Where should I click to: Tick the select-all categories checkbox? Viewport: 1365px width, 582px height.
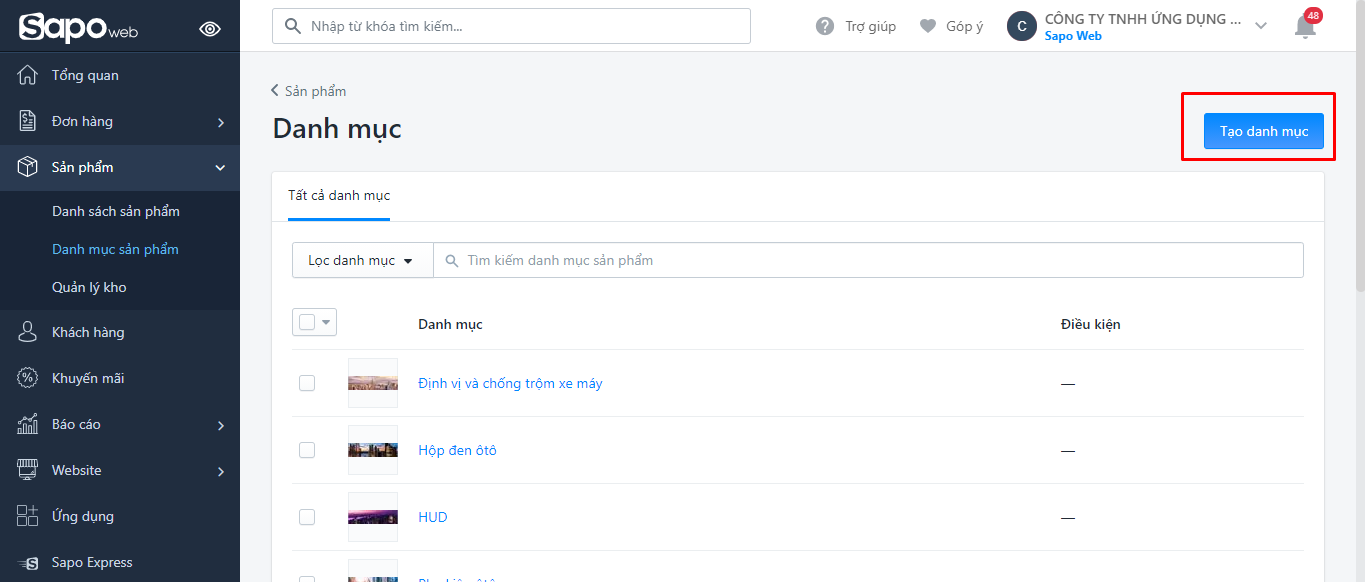pos(307,322)
